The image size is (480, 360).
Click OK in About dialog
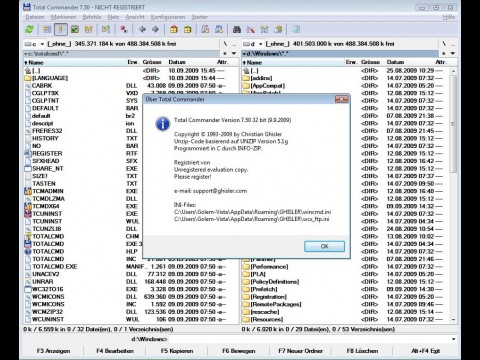click(324, 246)
